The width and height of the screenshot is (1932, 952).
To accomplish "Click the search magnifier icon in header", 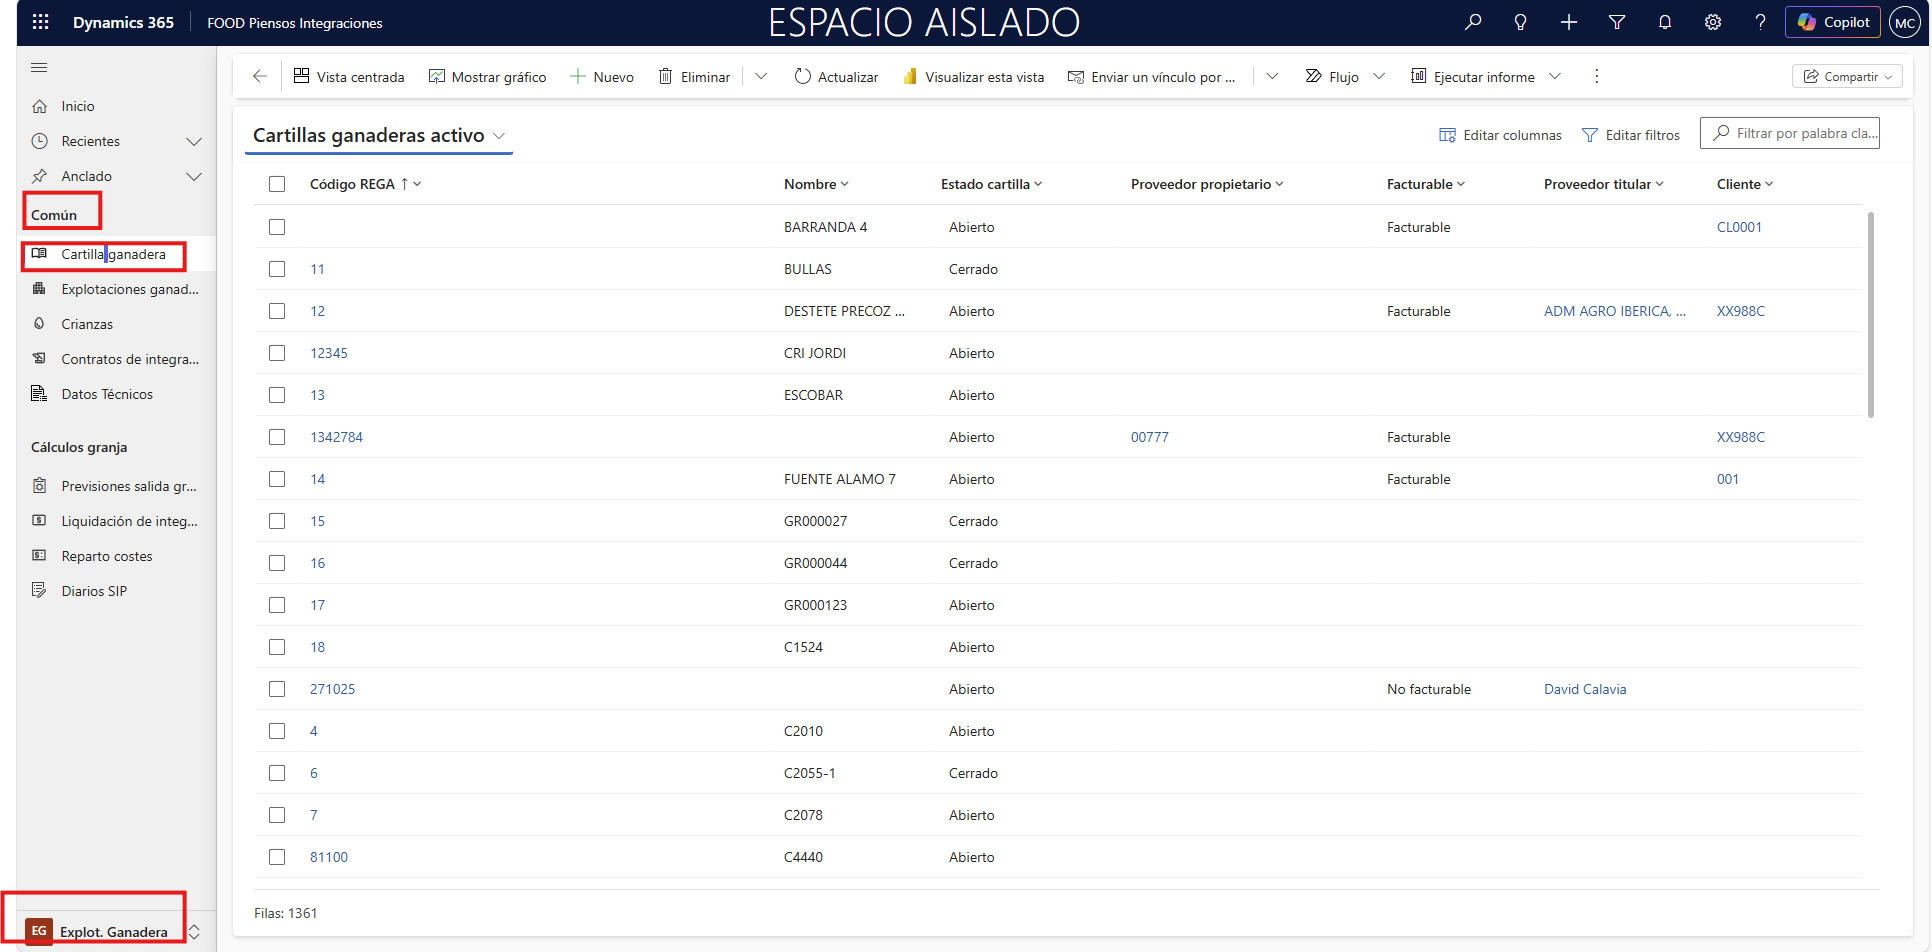I will click(x=1472, y=22).
